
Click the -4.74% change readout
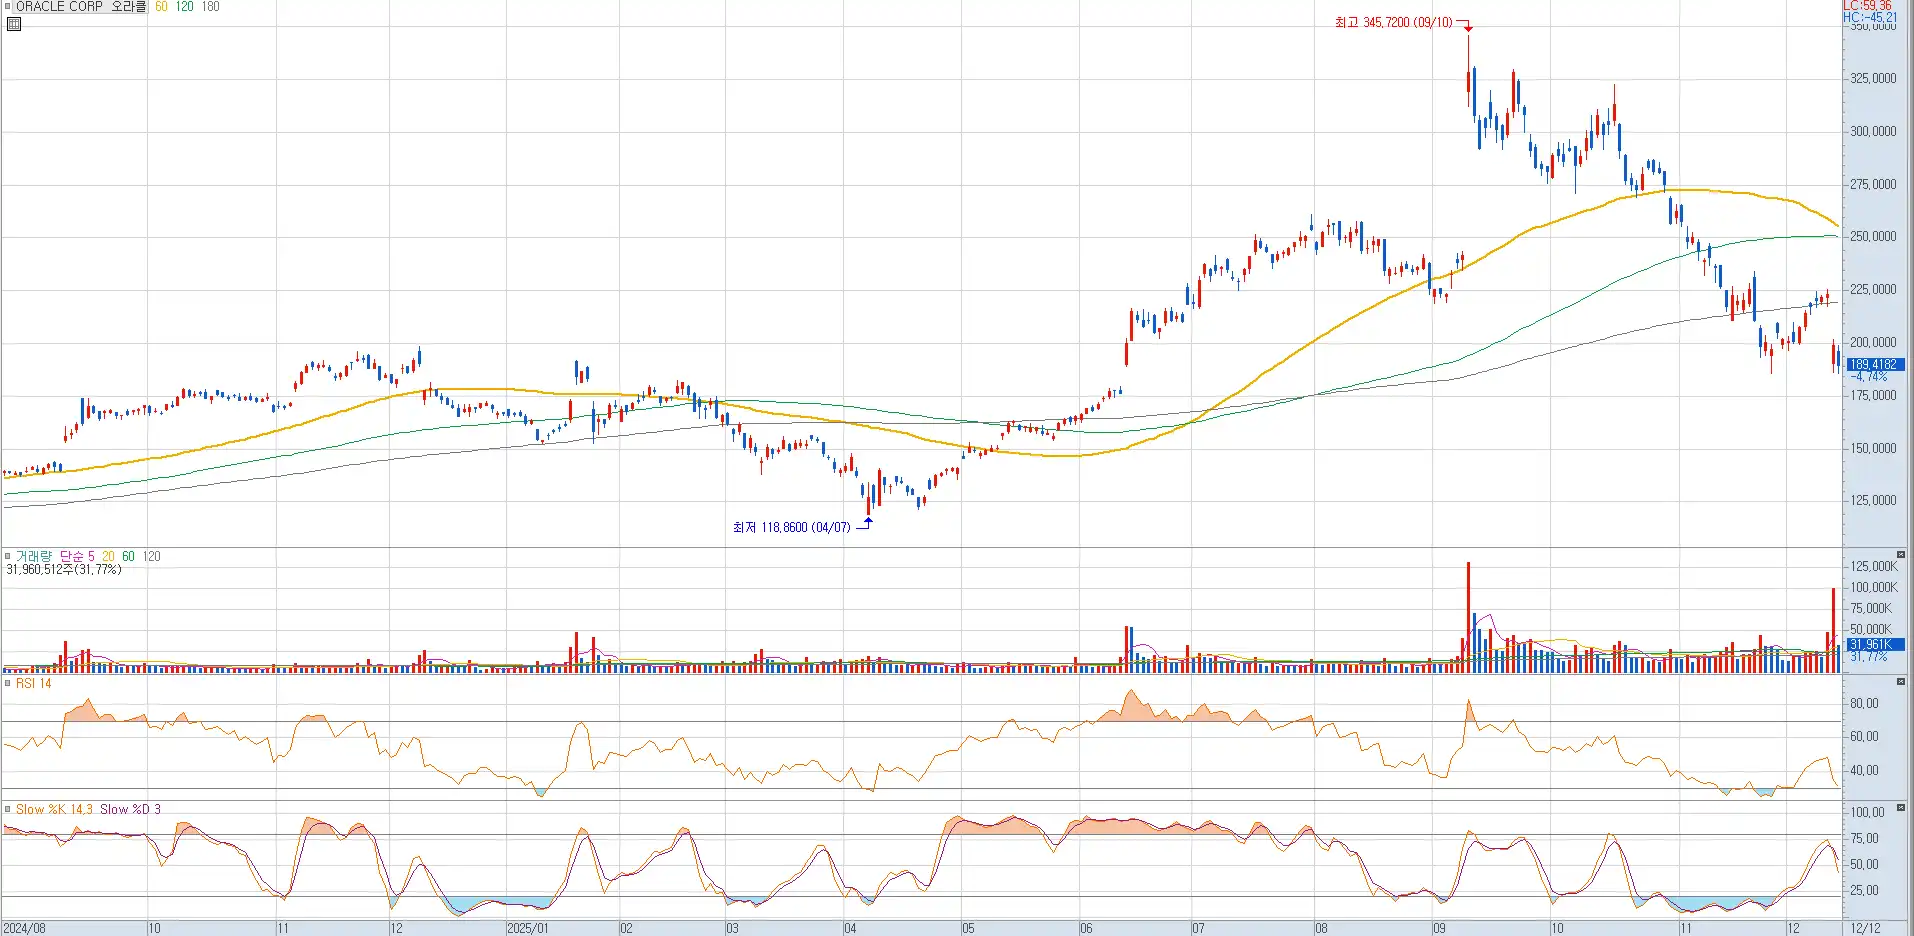(1868, 377)
